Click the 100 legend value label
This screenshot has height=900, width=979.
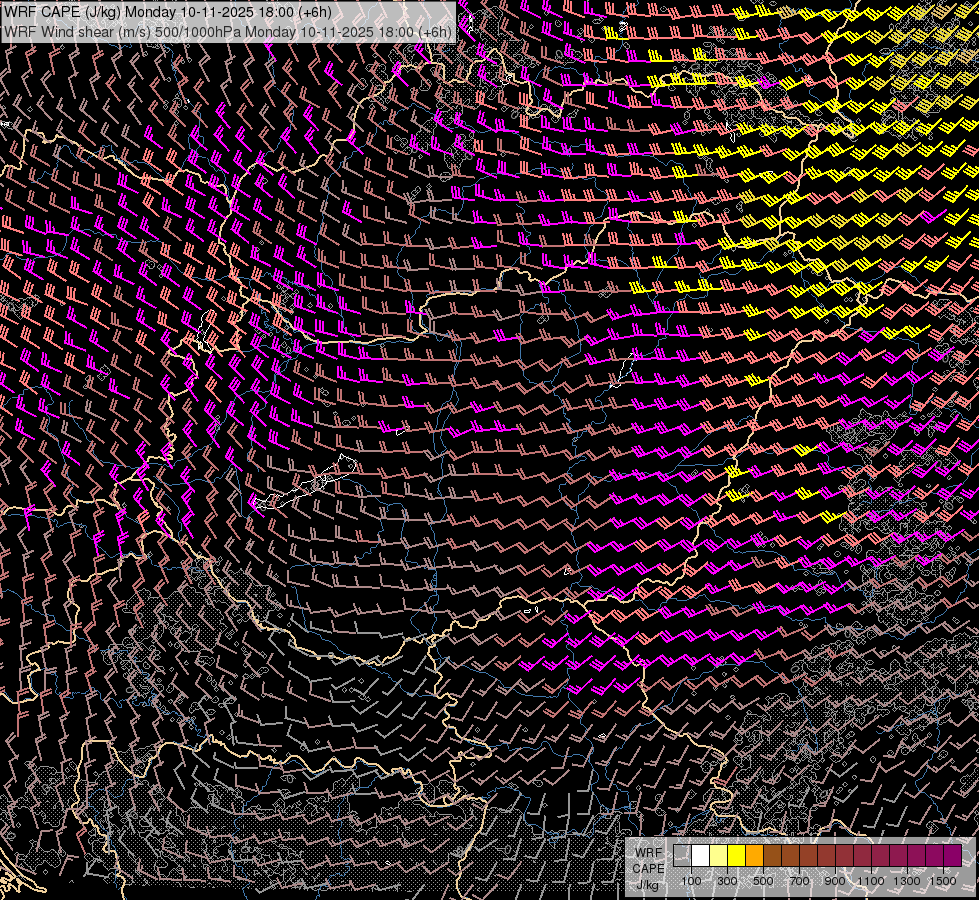click(x=691, y=881)
